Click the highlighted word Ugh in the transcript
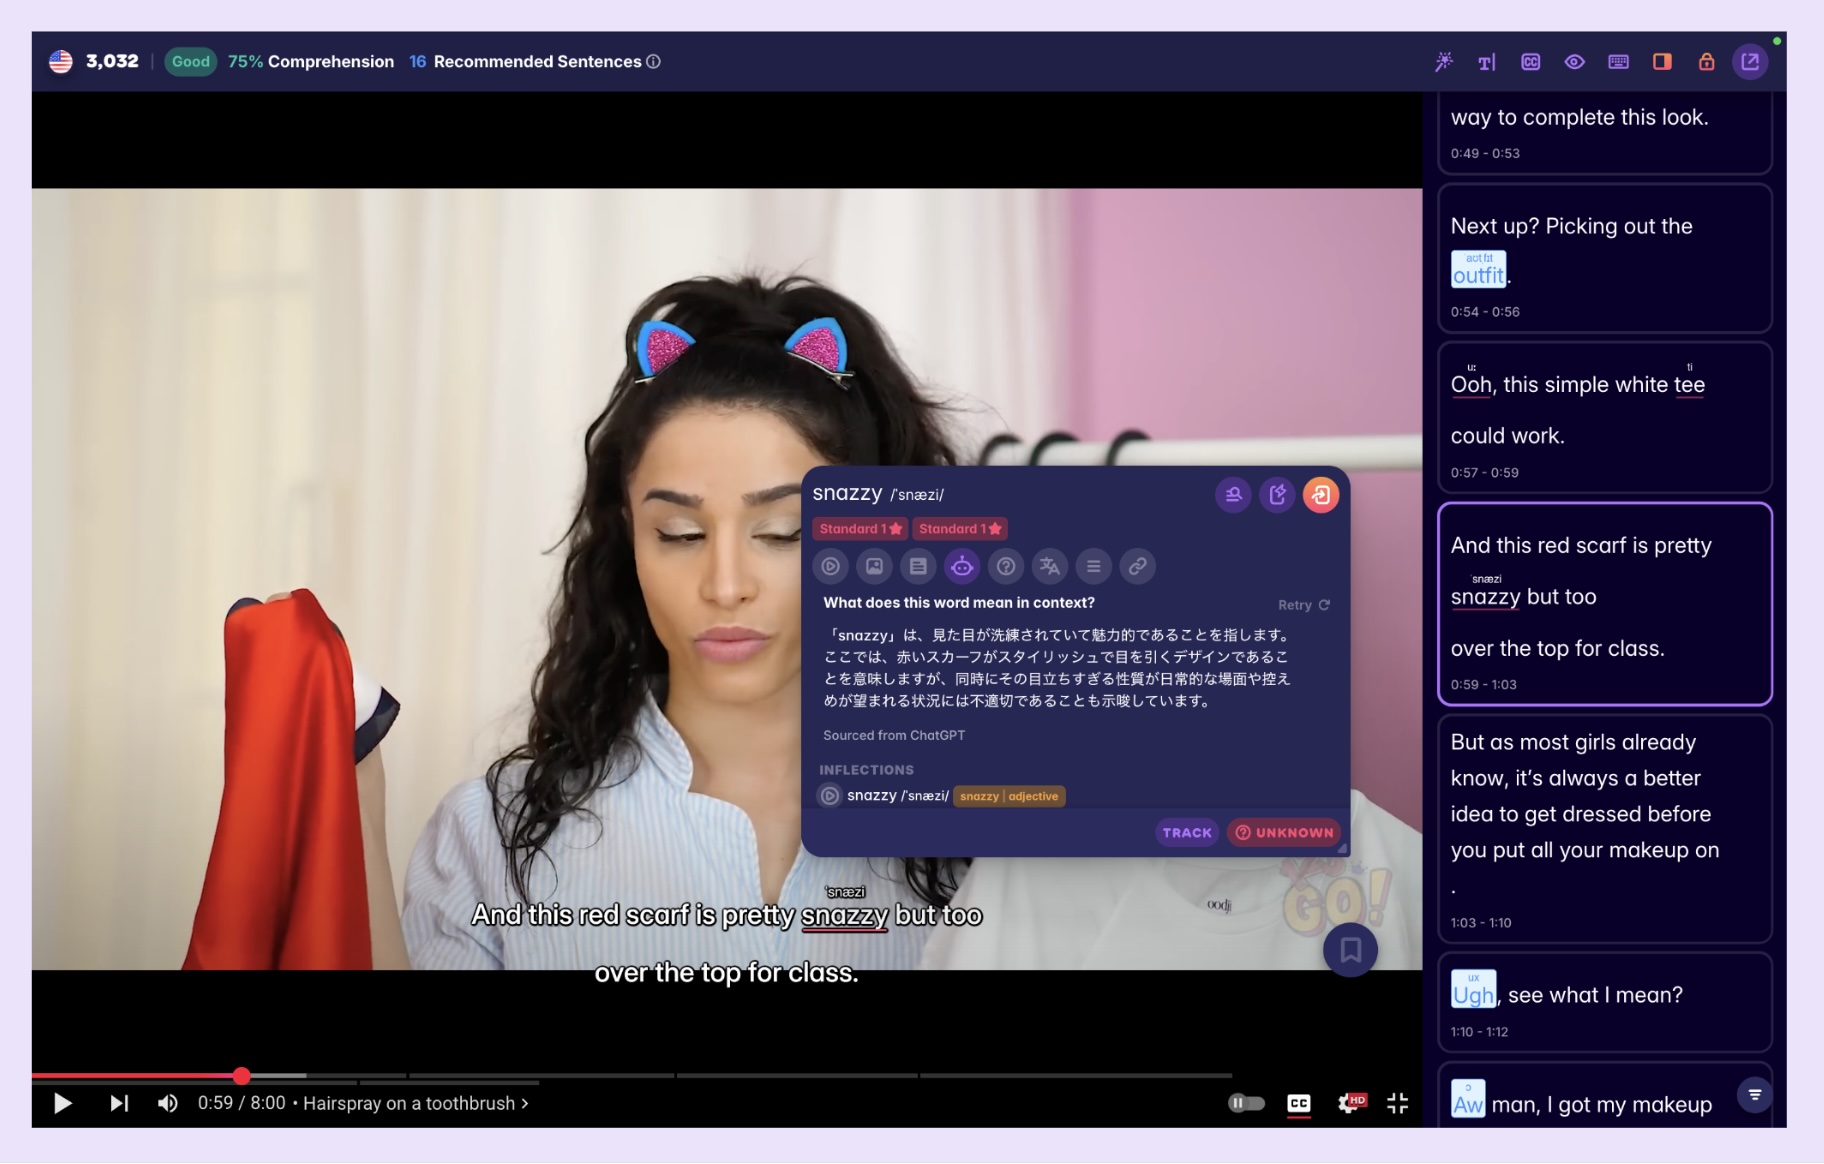The height and width of the screenshot is (1164, 1824). (x=1473, y=990)
